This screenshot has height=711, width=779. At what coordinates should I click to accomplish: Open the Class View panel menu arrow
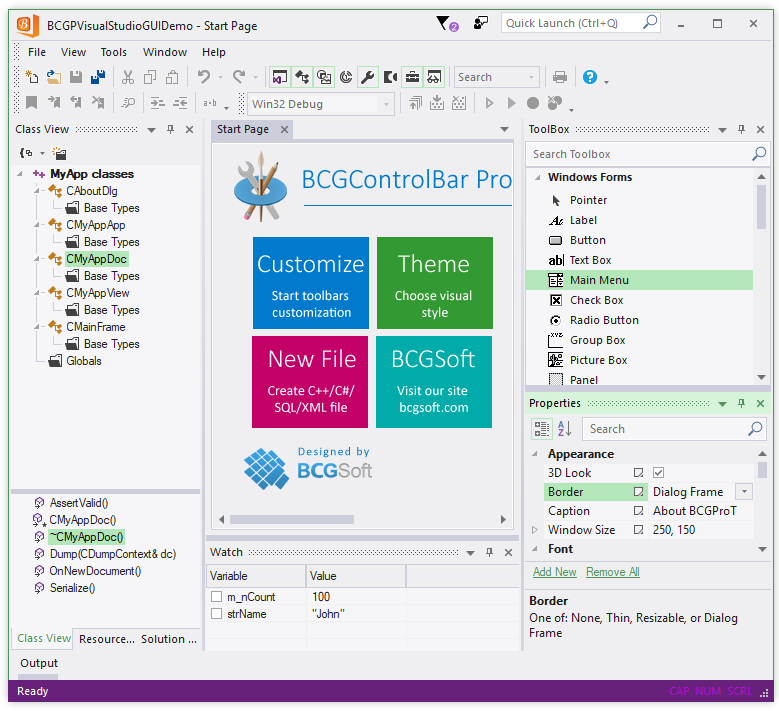[152, 130]
